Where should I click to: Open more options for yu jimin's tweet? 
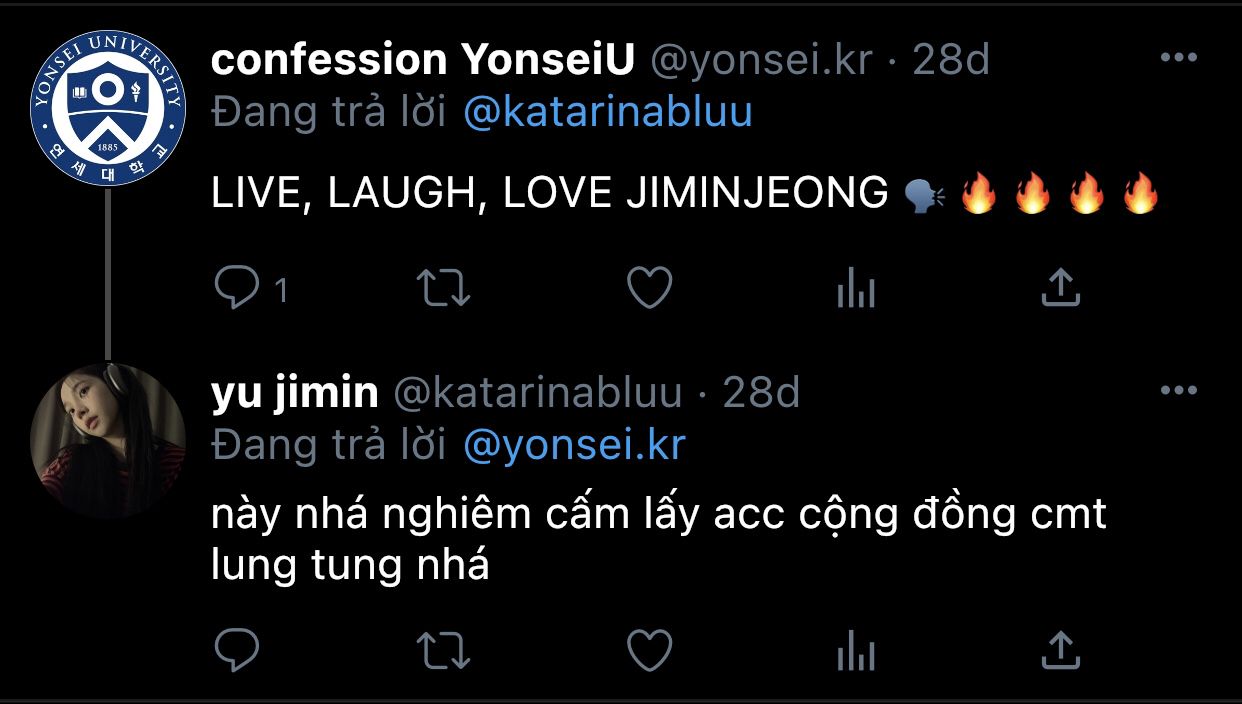[x=1178, y=391]
